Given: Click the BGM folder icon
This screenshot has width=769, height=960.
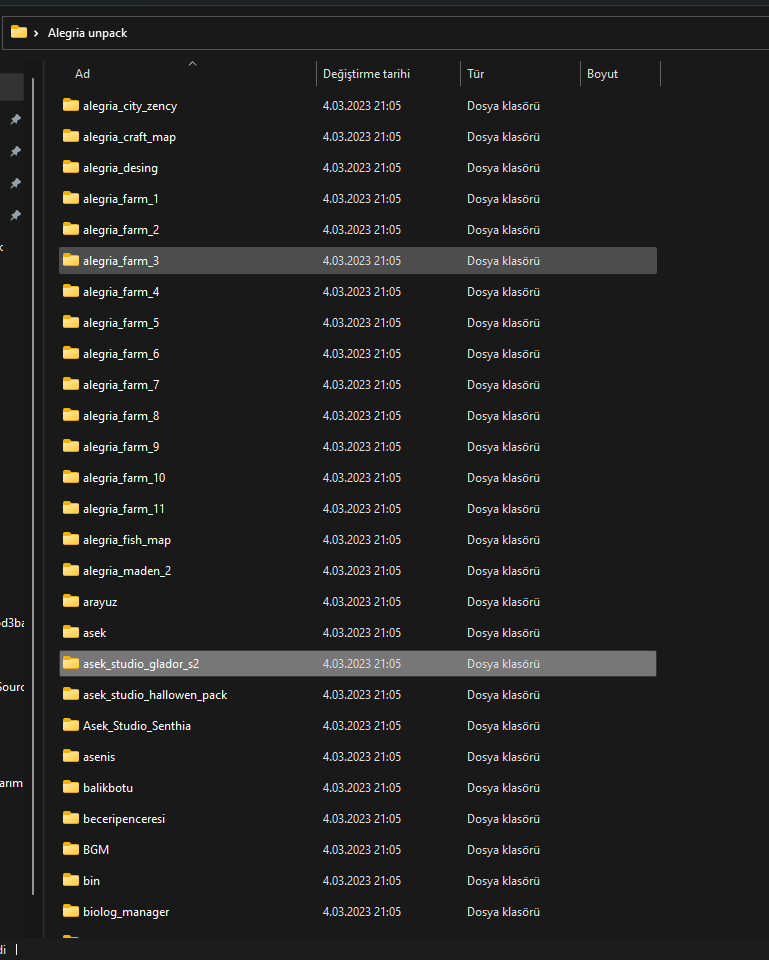Looking at the screenshot, I should point(71,849).
